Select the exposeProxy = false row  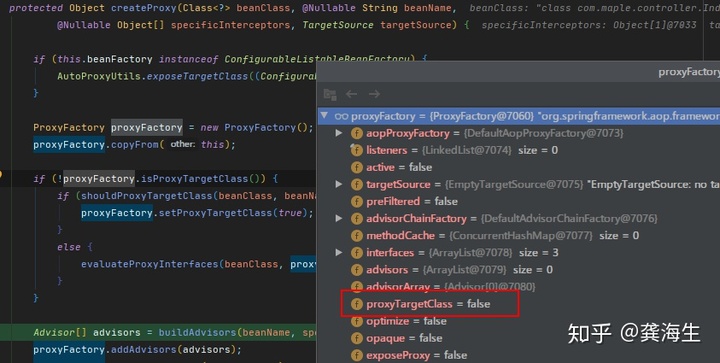click(519, 355)
